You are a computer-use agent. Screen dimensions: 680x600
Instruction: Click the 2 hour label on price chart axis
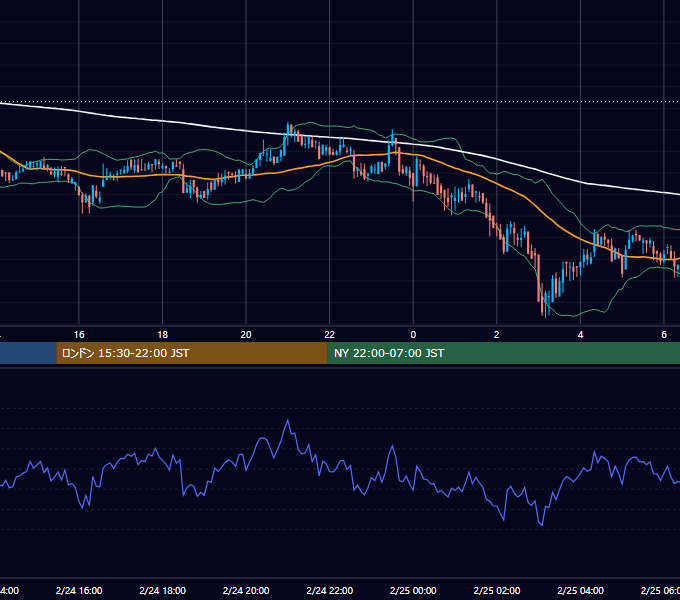[497, 334]
